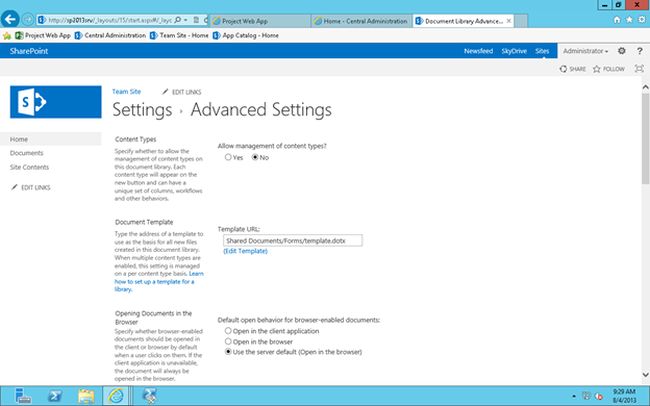Open the last pinned taskbar application
650x406 pixels.
(x=149, y=396)
